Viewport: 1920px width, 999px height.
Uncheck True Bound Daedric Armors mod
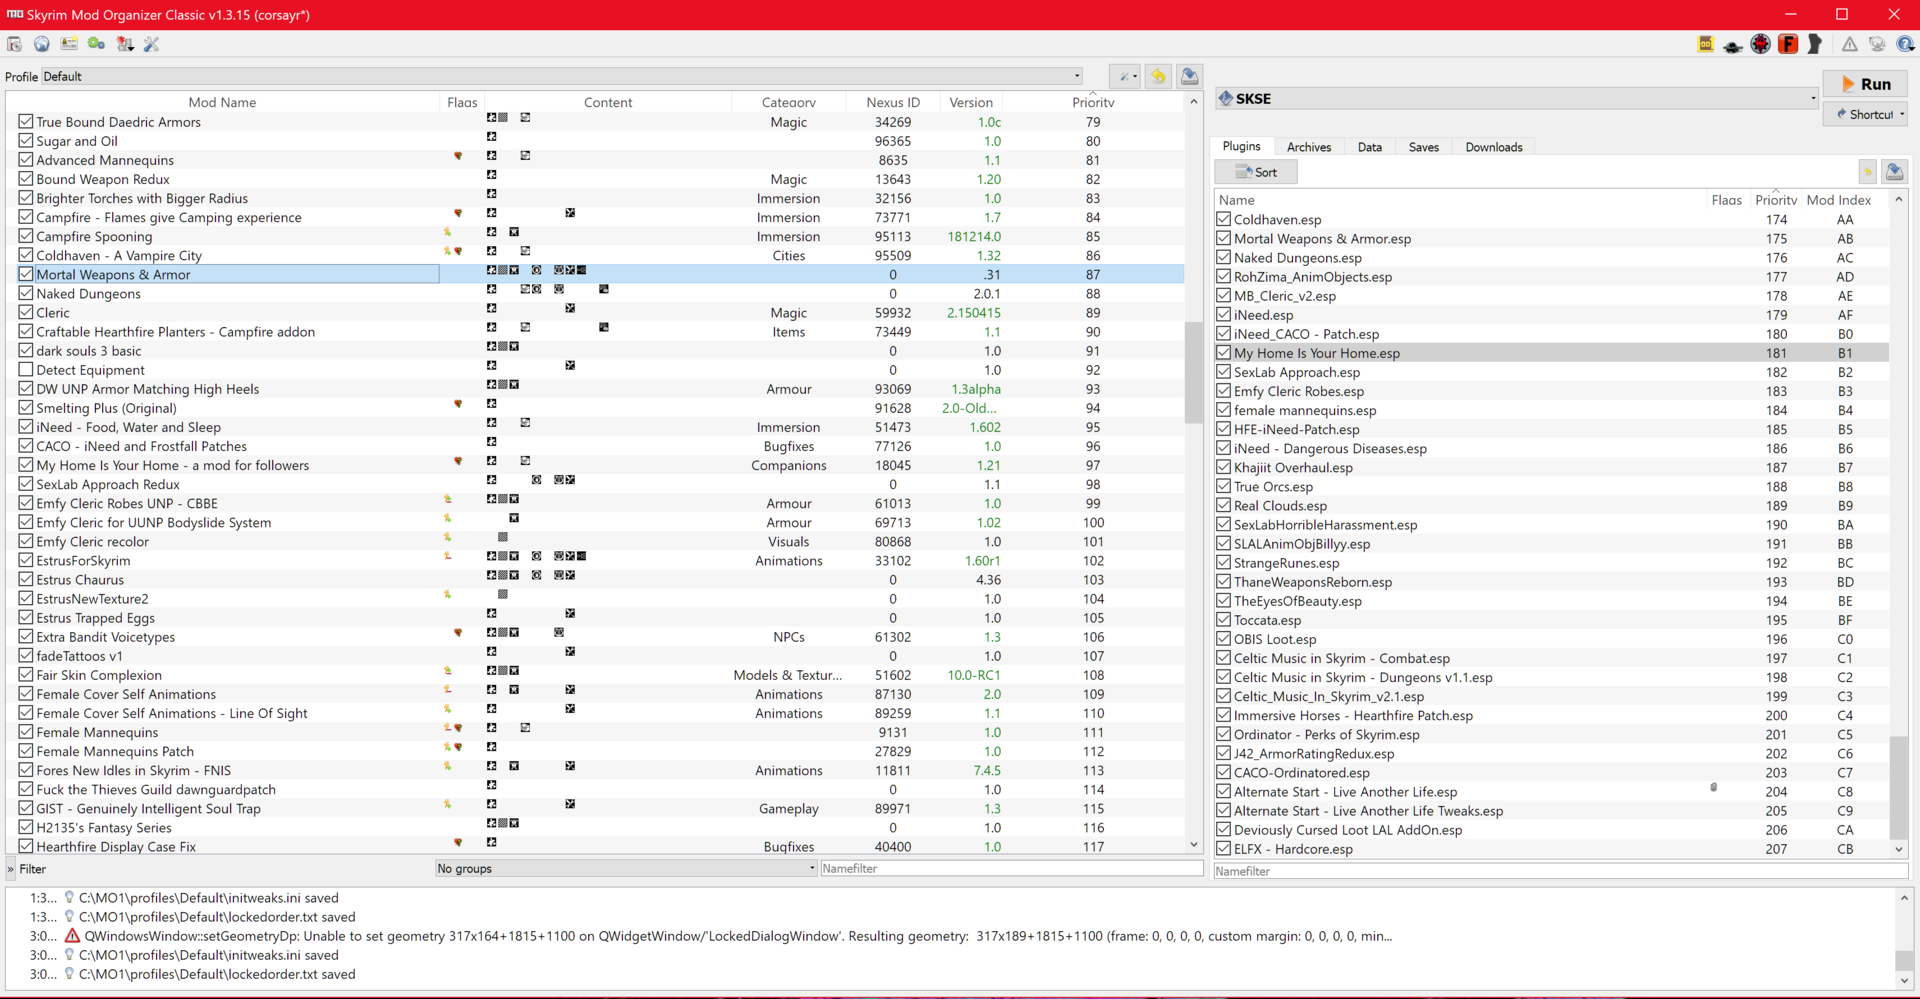point(26,121)
